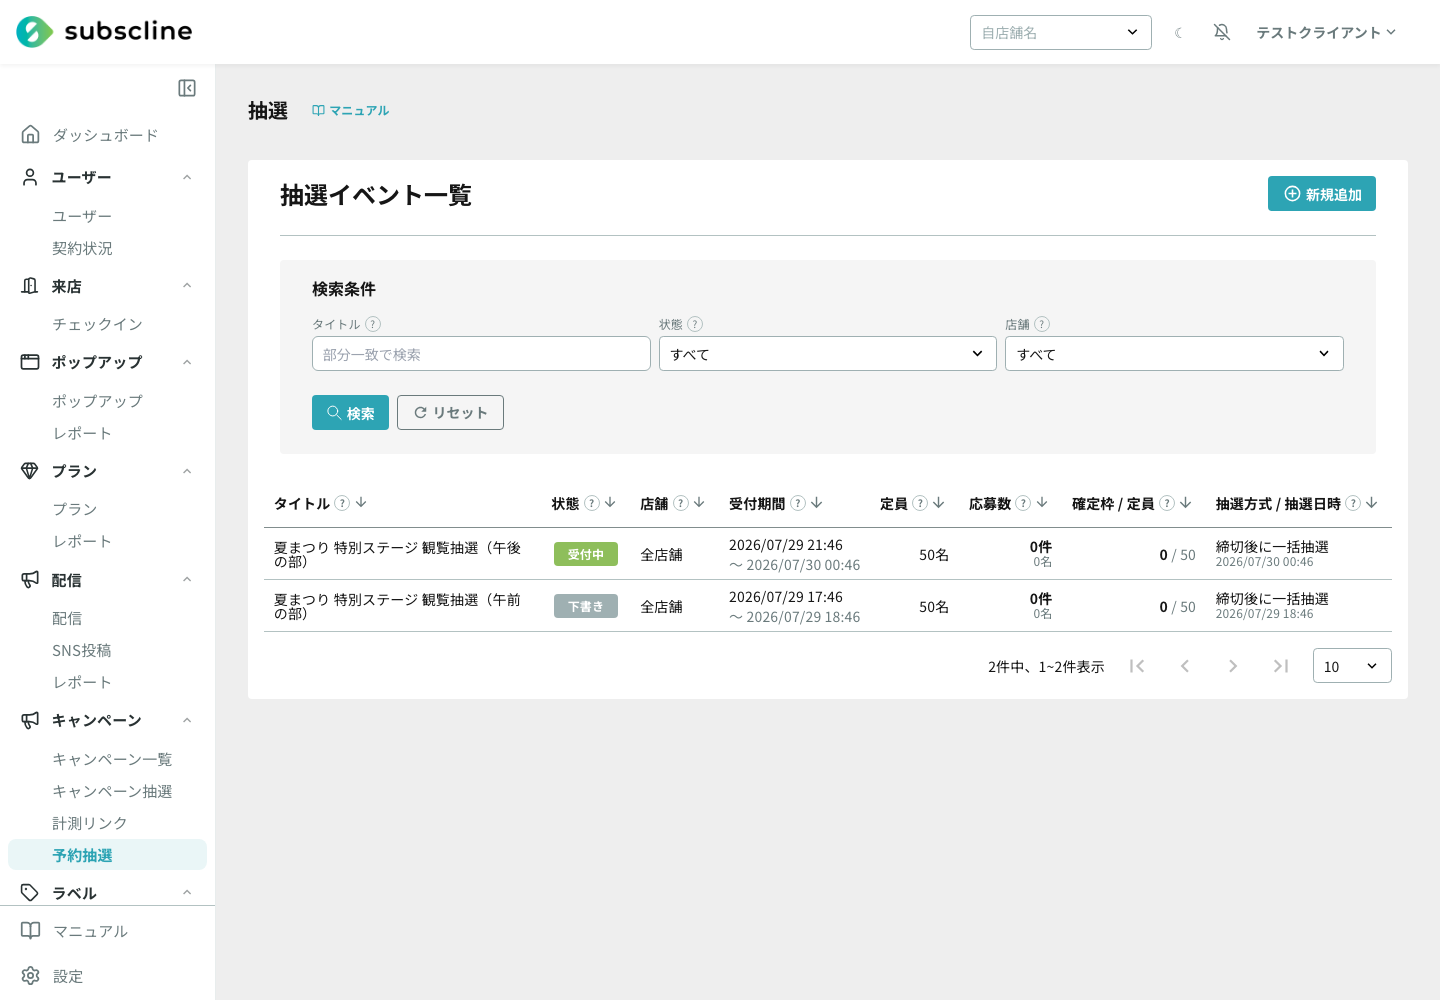Viewport: 1440px width, 1000px height.
Task: Sort table by 確定枠 / 定員 arrow
Action: pos(1185,503)
